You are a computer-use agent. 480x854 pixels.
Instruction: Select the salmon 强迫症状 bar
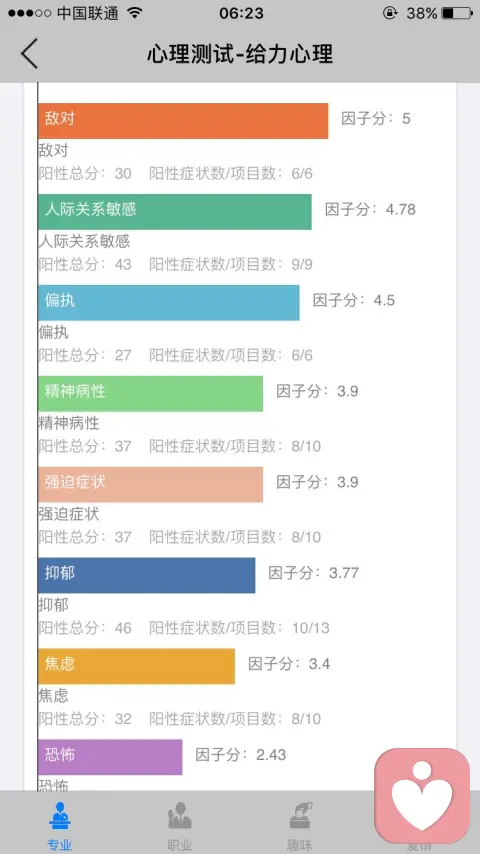click(150, 484)
